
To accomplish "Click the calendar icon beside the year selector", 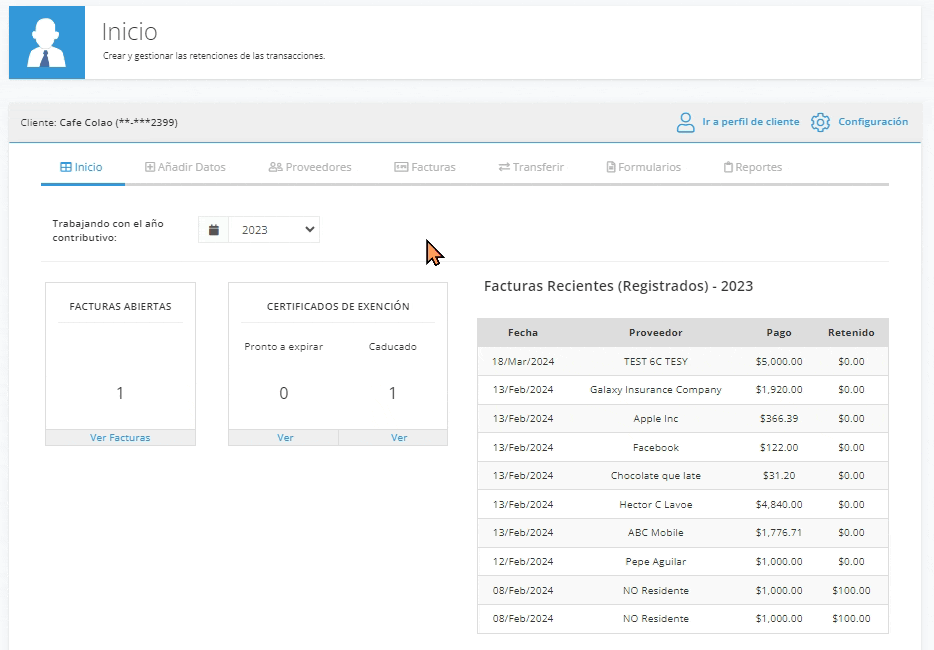I will [x=214, y=230].
